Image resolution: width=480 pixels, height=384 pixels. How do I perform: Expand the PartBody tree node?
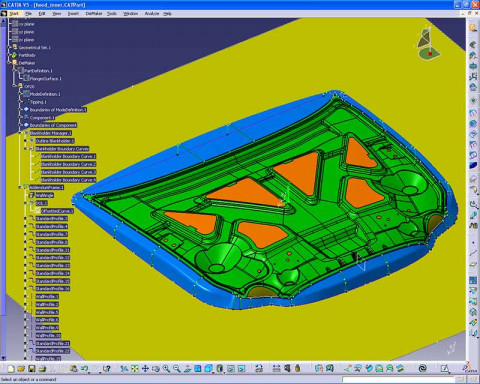click(9, 55)
